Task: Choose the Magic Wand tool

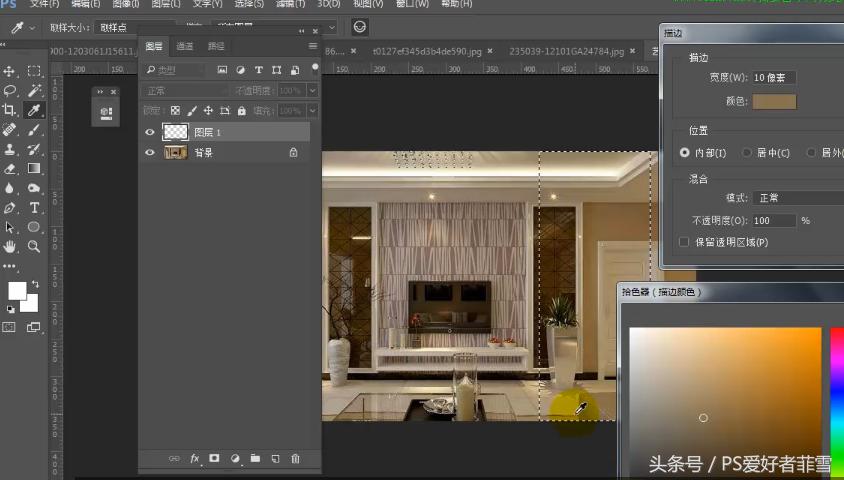Action: click(34, 90)
